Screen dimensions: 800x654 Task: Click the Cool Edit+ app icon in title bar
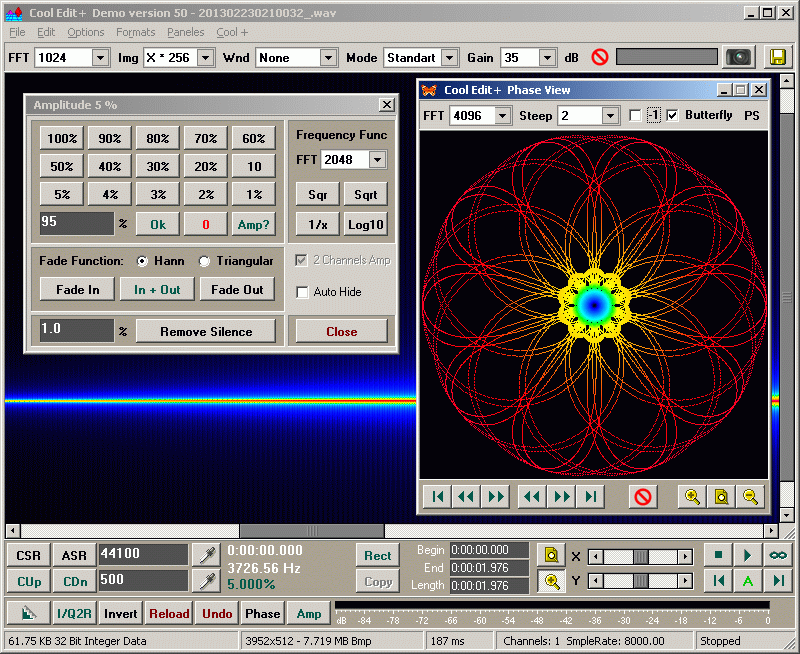point(14,13)
